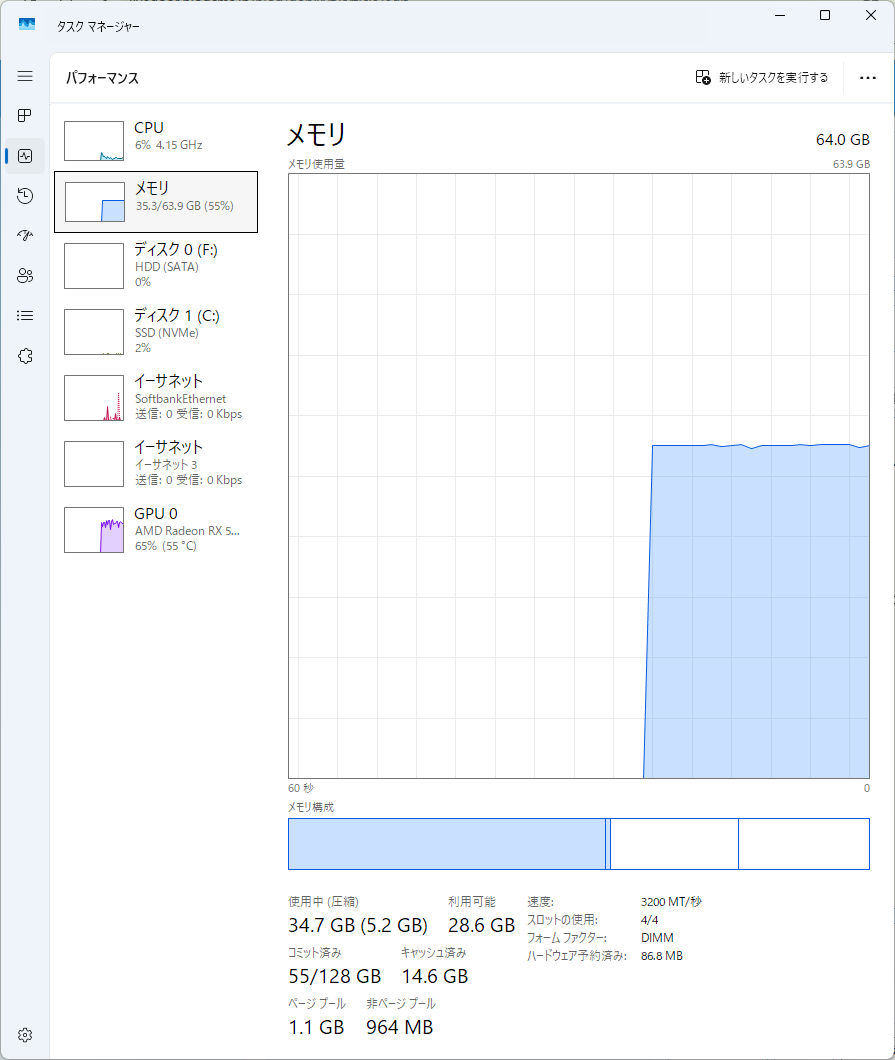Close the Task Manager window
895x1060 pixels.
(871, 15)
